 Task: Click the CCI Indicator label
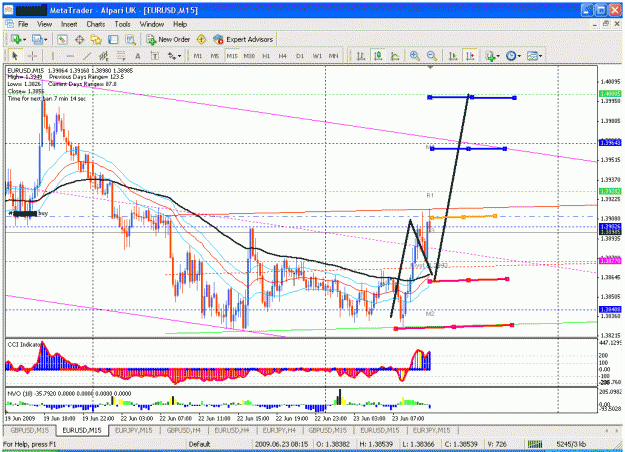point(24,344)
